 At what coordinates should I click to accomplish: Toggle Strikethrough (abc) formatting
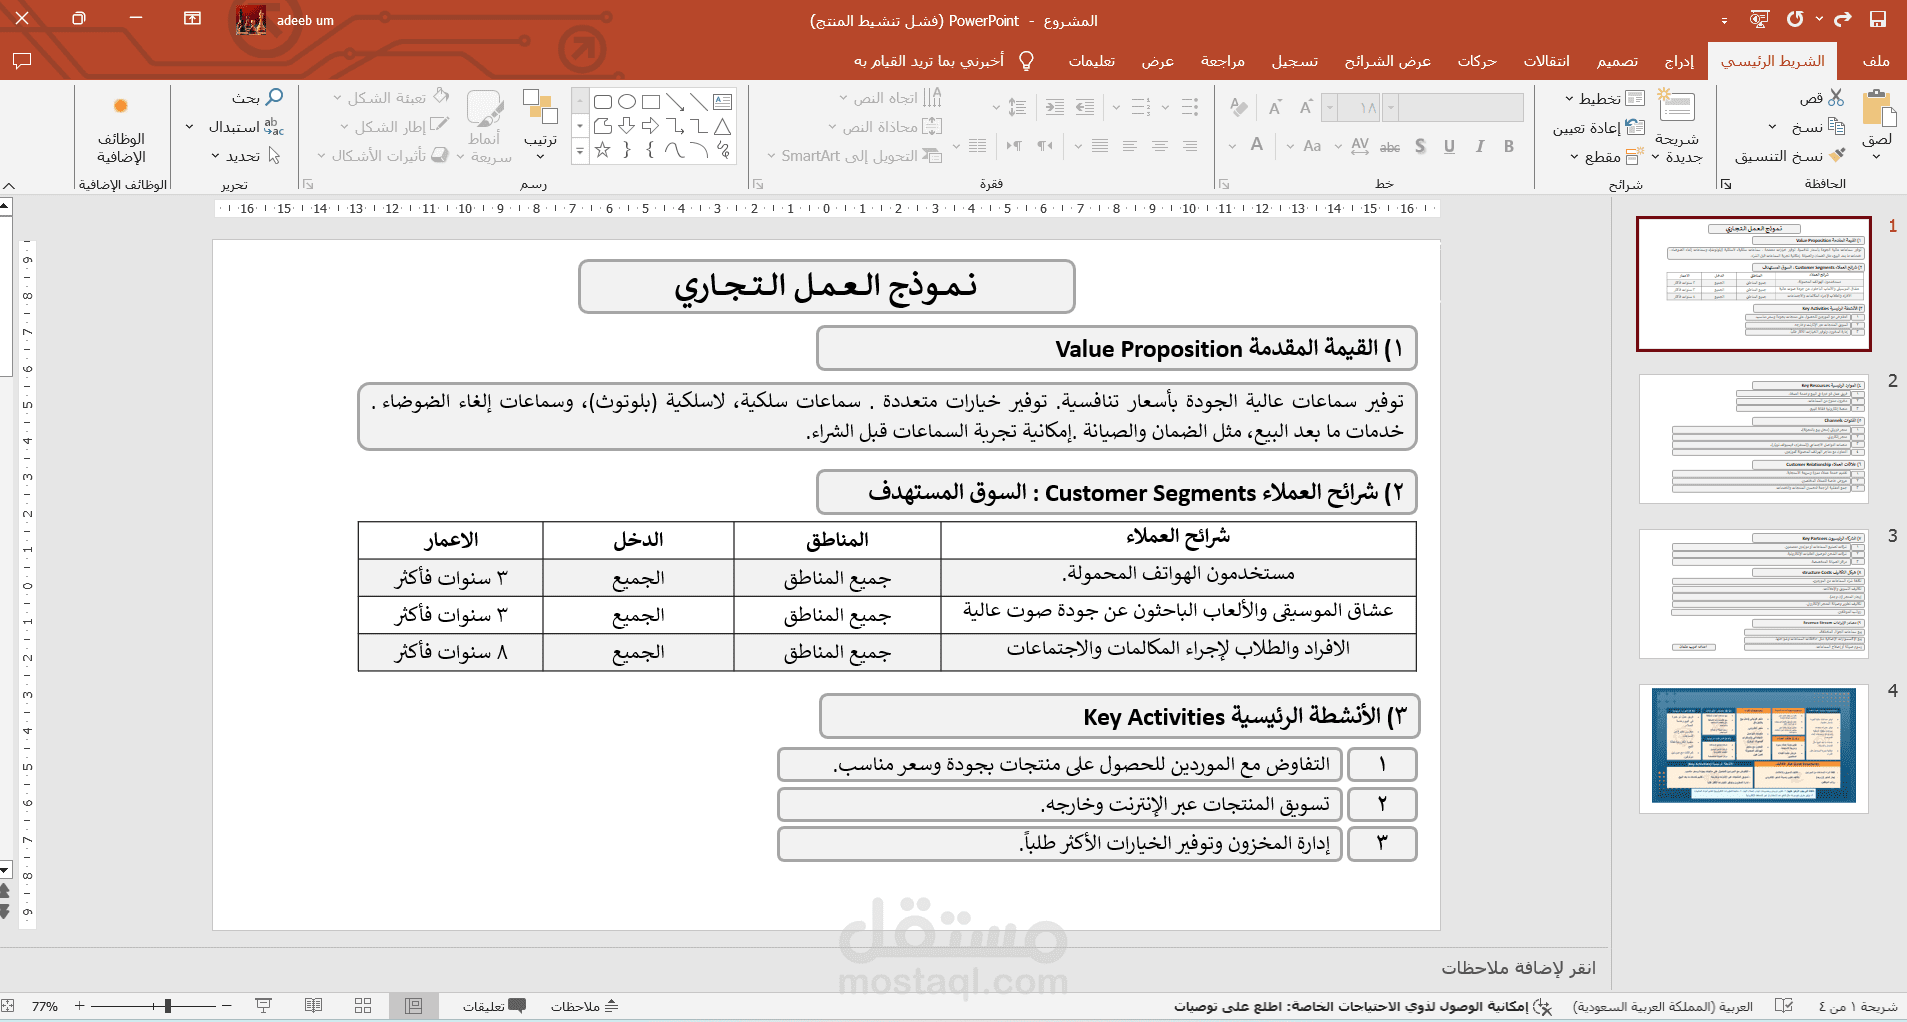(x=1390, y=146)
